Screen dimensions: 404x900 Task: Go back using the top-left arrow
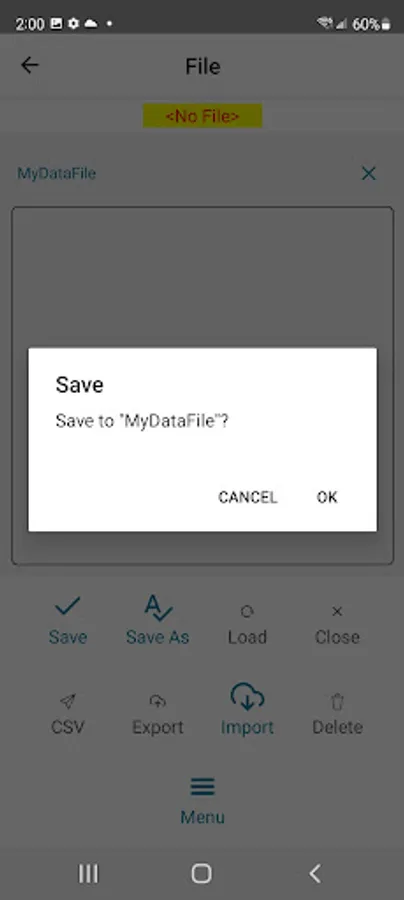(x=29, y=65)
